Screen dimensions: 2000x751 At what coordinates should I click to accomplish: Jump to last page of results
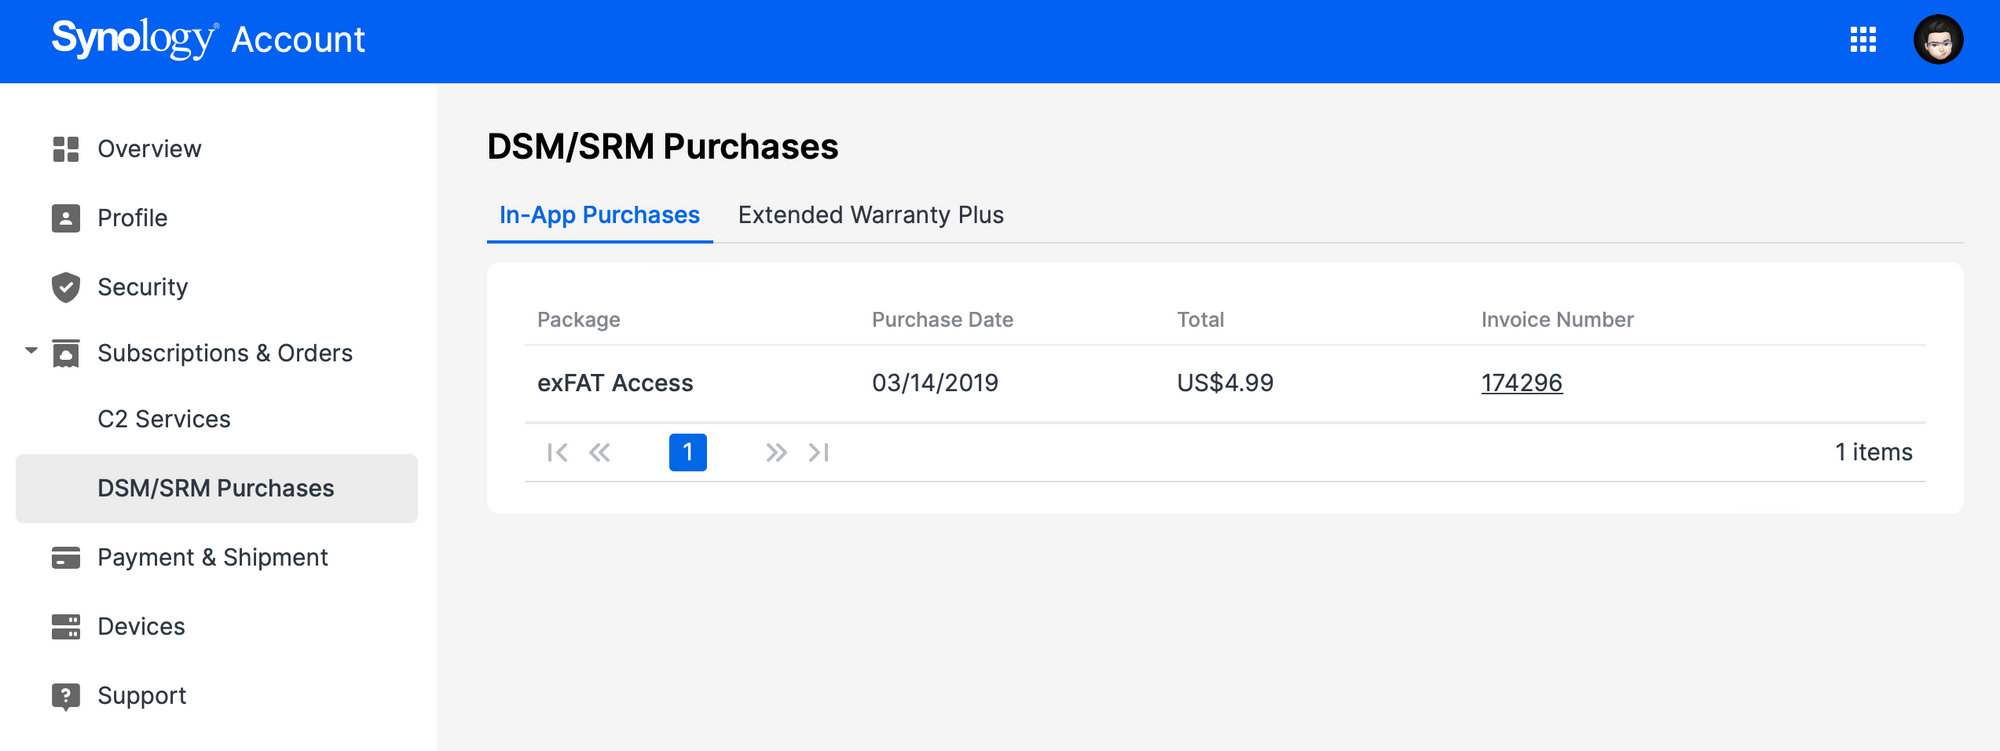tap(819, 453)
